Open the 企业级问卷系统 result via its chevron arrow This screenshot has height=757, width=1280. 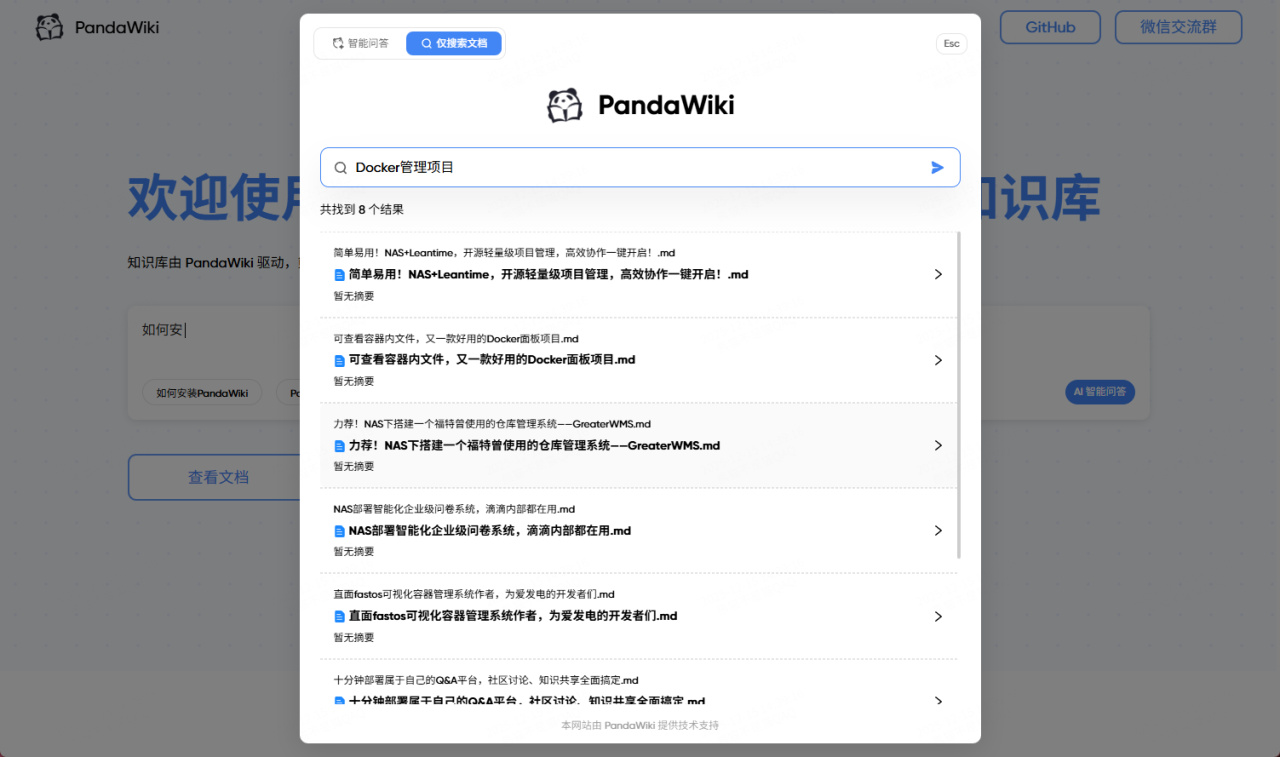pos(938,530)
